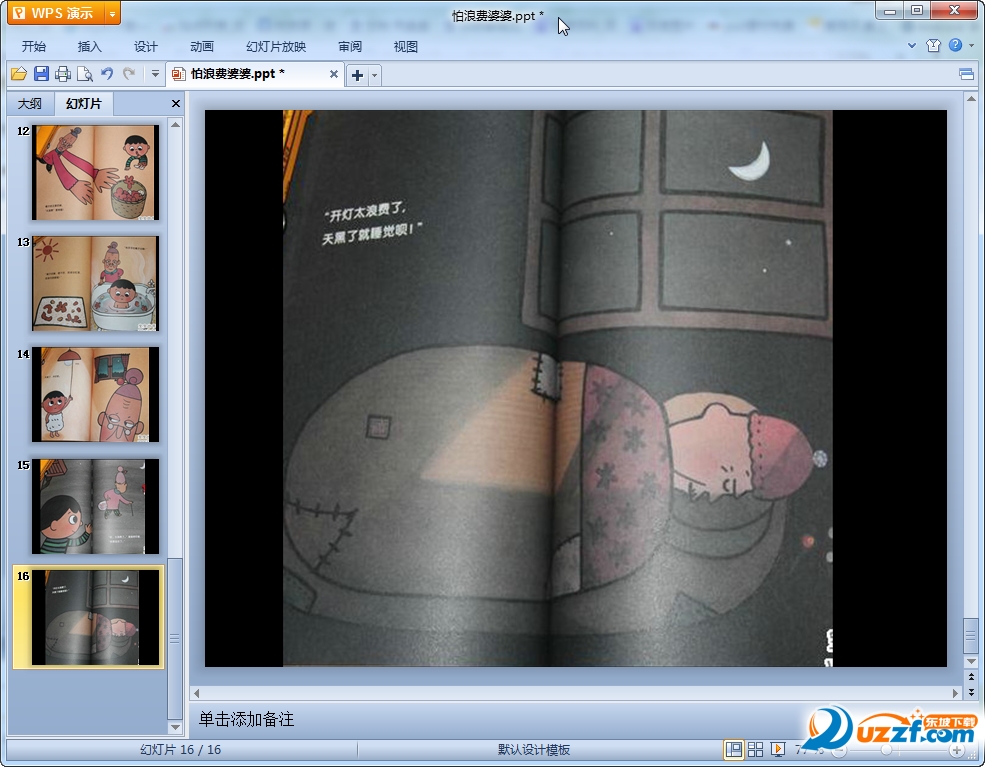Click the zoom slider handle

coord(886,750)
